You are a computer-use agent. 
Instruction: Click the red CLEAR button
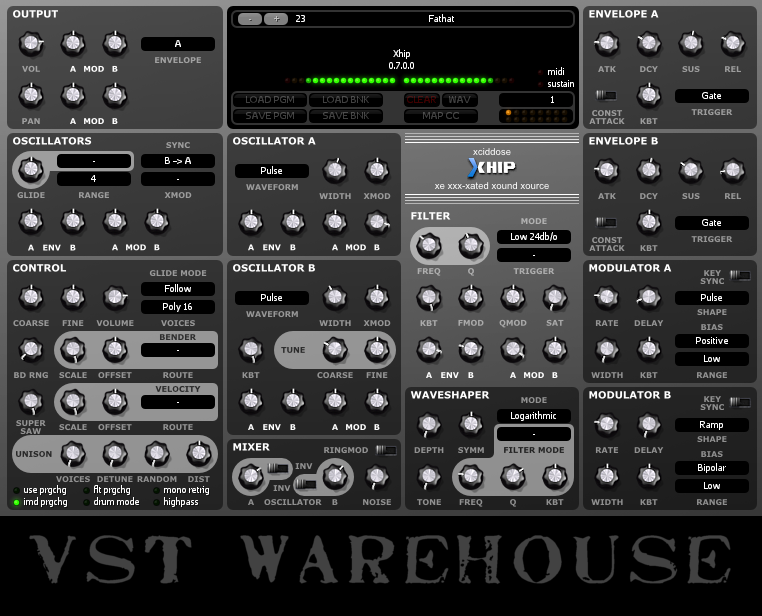point(421,100)
